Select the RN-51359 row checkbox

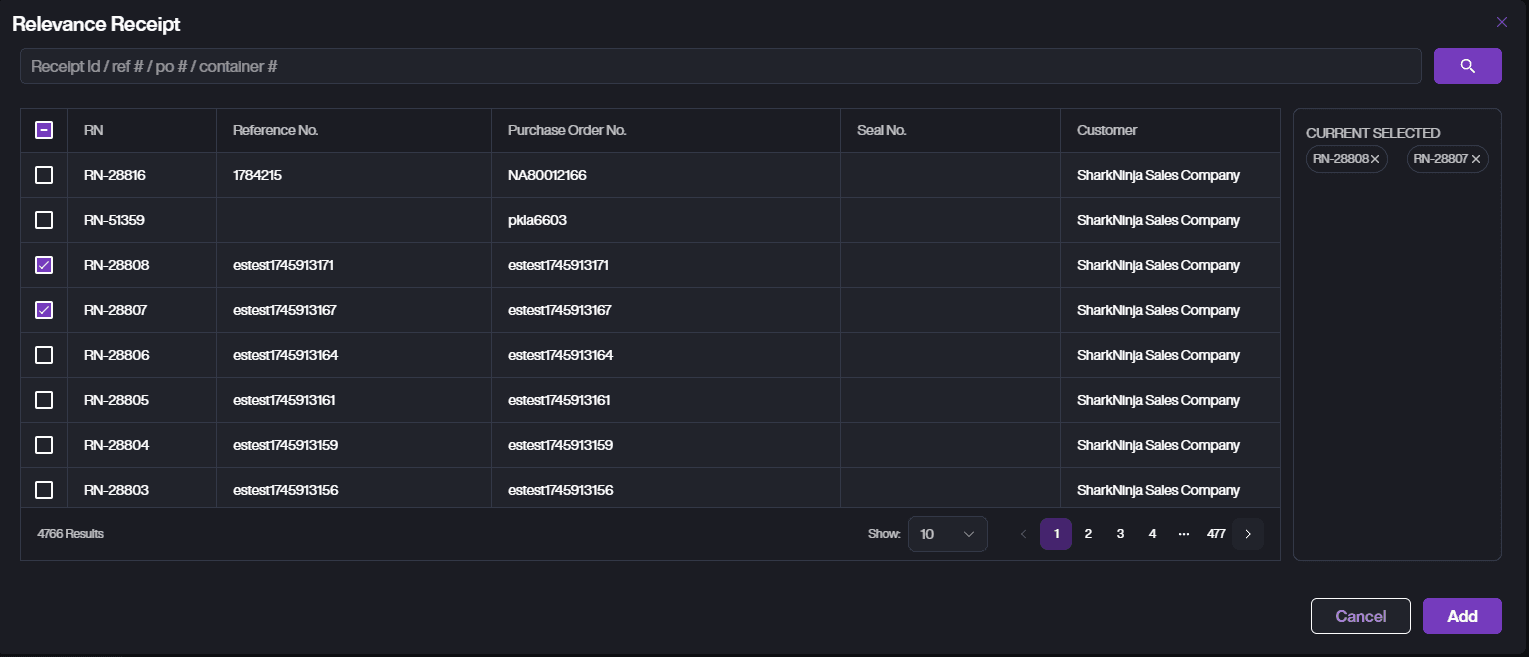pos(44,220)
